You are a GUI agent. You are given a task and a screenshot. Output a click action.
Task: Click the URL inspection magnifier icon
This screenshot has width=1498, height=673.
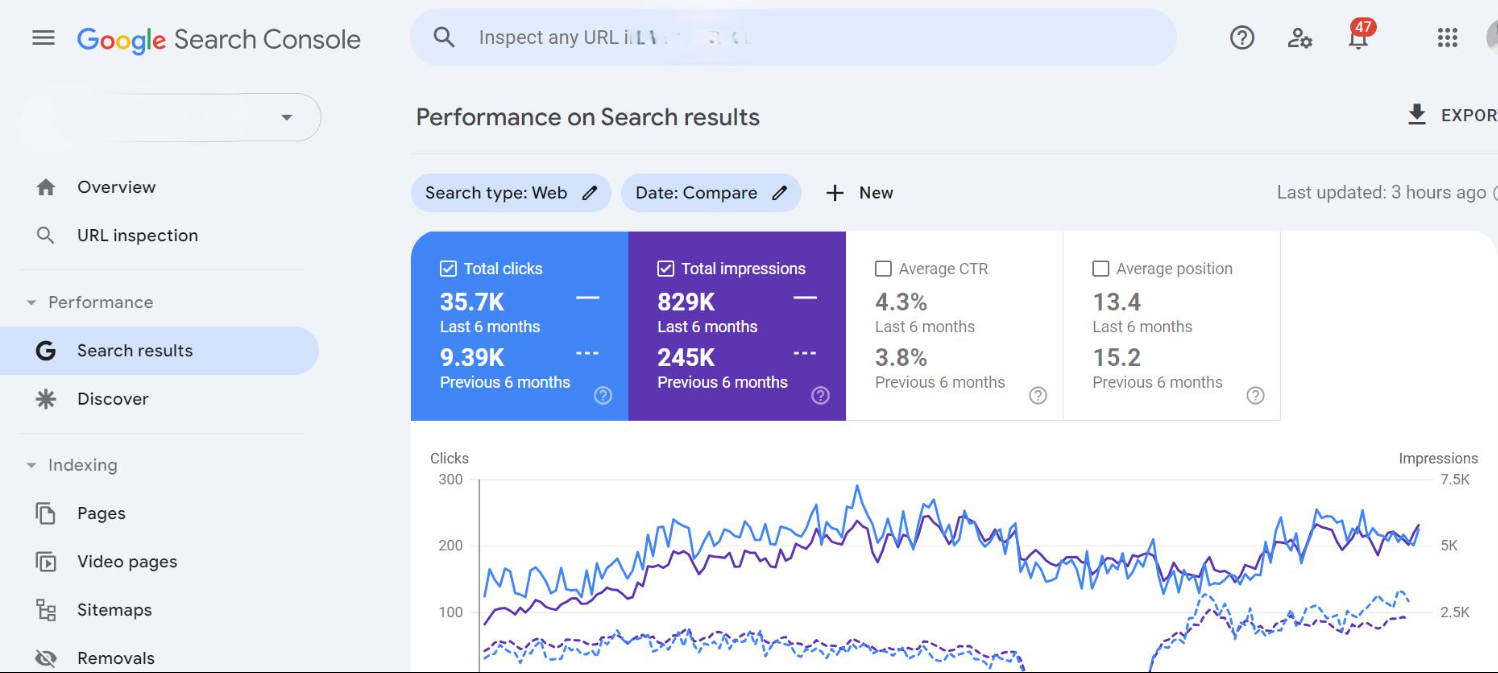(x=46, y=235)
